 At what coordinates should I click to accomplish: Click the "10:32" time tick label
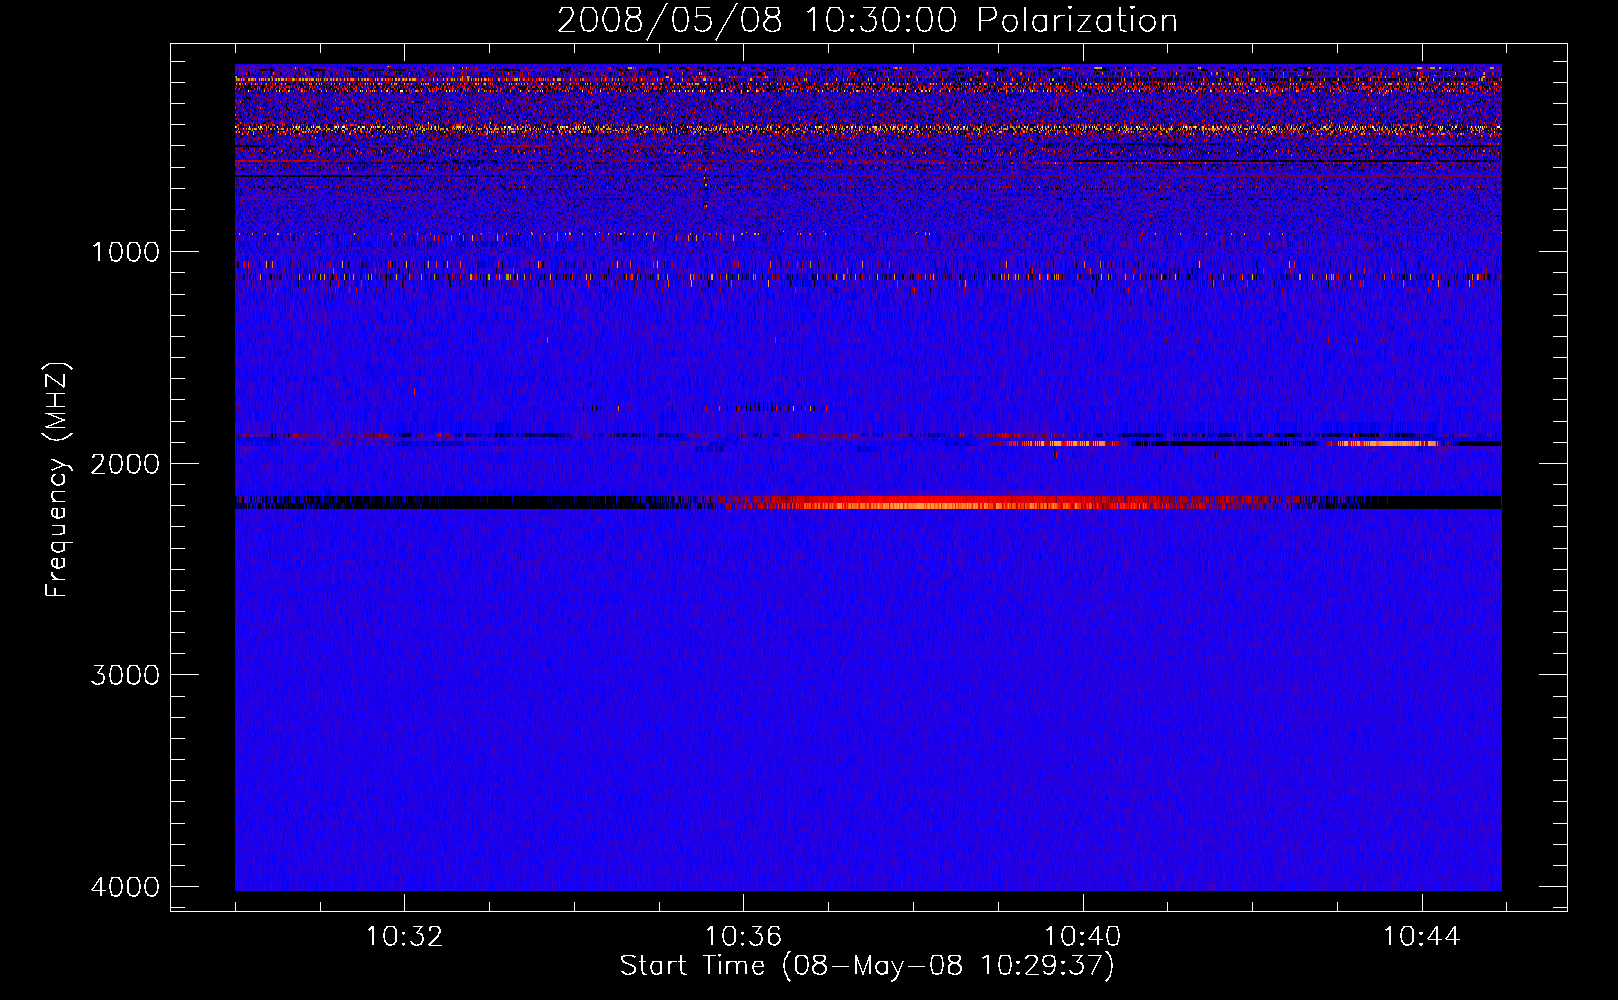(x=404, y=937)
